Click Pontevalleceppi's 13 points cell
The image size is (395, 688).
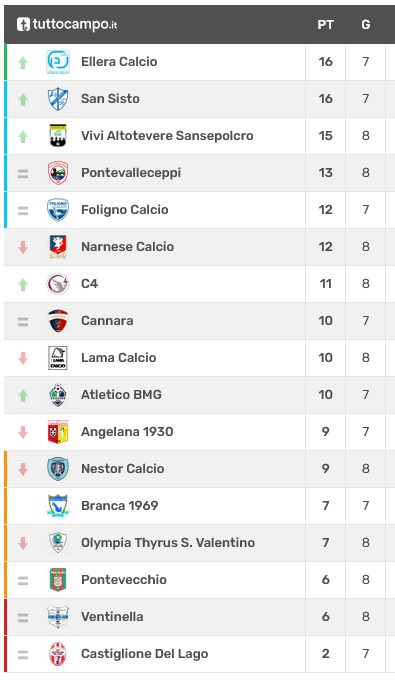(x=325, y=173)
